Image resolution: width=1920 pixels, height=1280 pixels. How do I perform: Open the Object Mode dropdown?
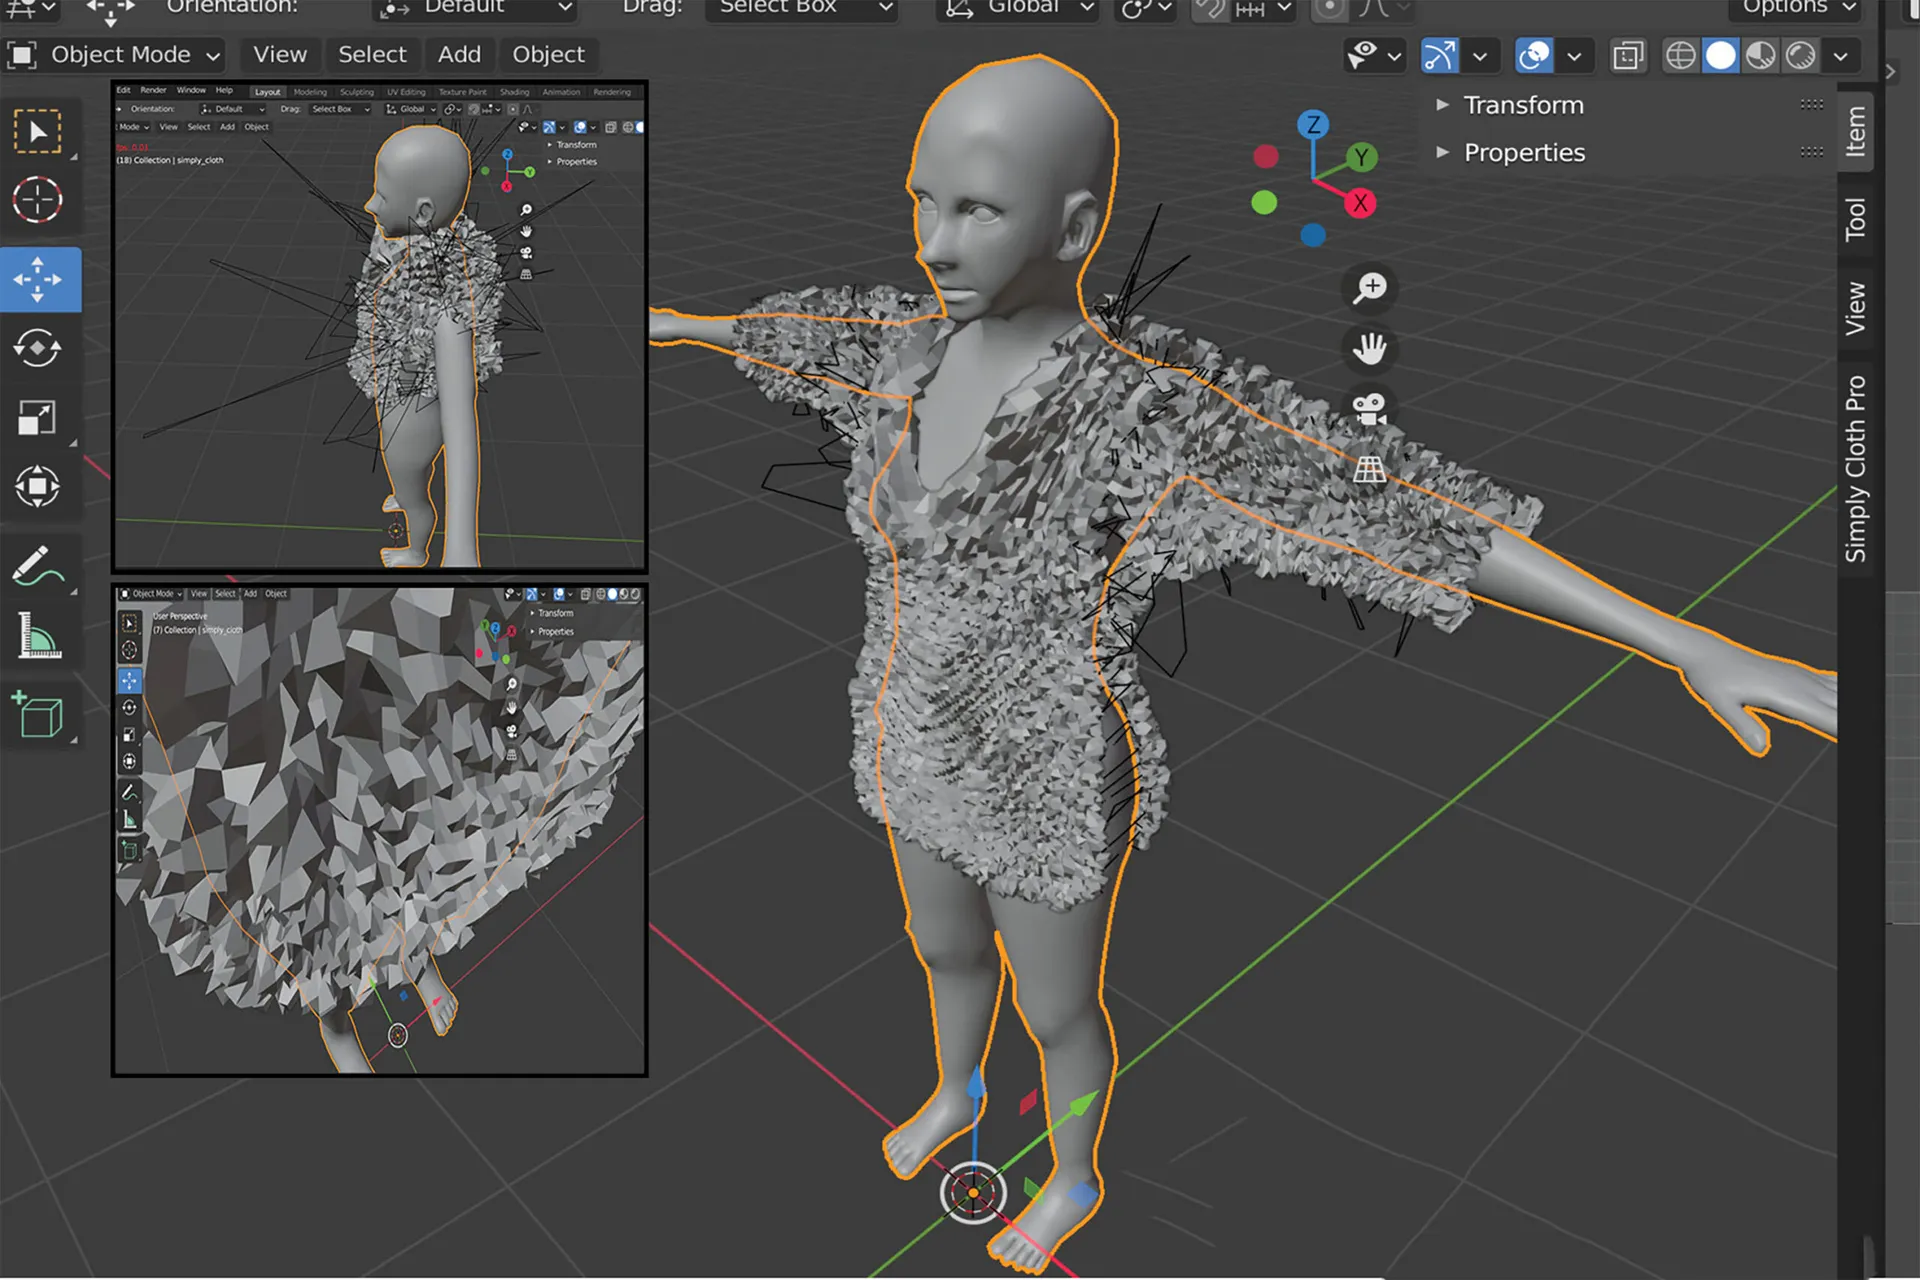click(115, 55)
